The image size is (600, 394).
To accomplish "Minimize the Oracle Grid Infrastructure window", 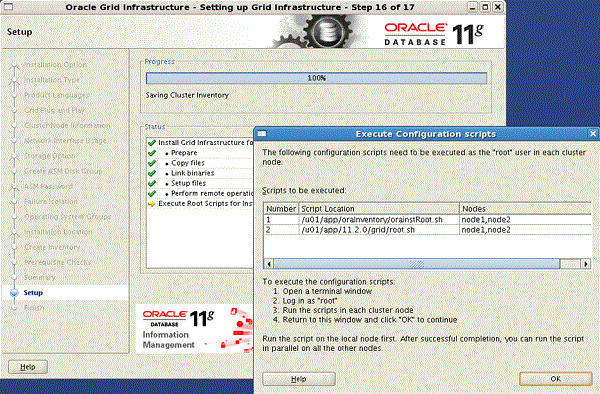I will tap(473, 7).
